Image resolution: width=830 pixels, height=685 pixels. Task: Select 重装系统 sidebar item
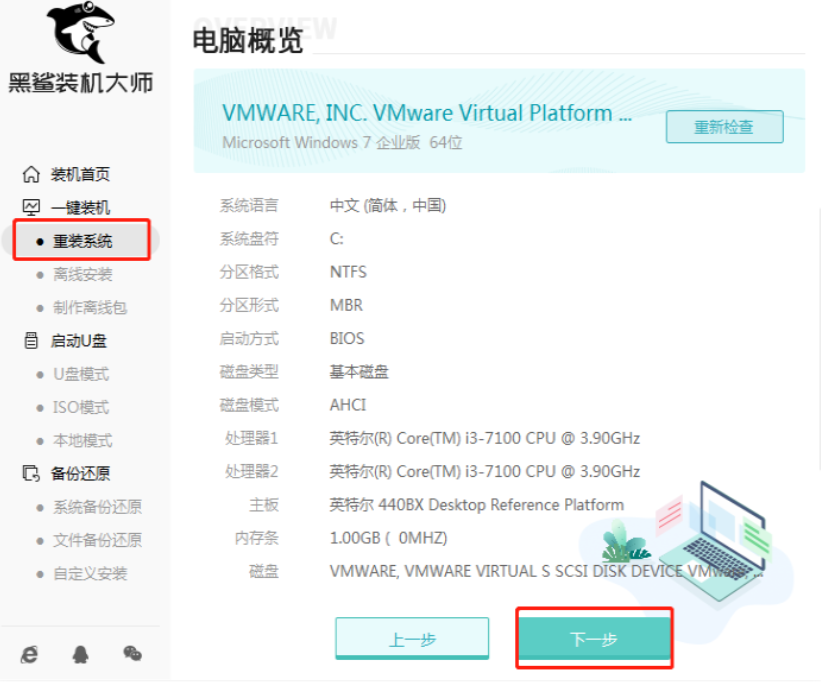[82, 241]
